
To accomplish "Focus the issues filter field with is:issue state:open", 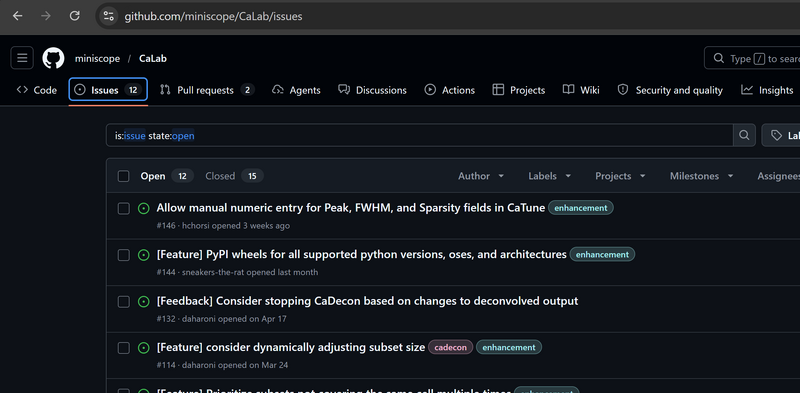I will coord(419,135).
